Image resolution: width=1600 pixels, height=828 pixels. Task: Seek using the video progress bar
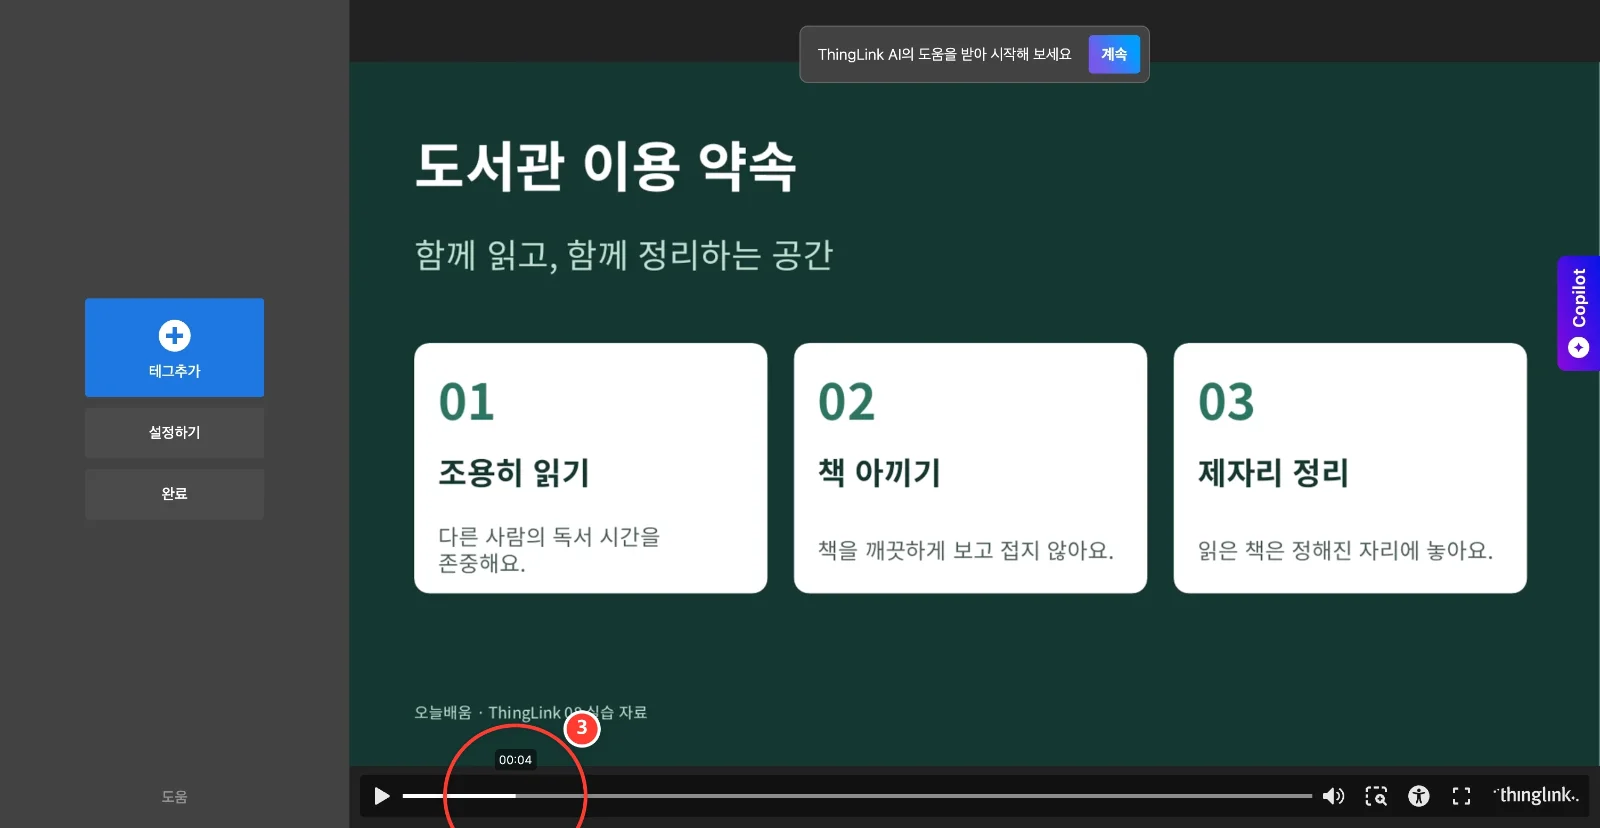[x=857, y=796]
